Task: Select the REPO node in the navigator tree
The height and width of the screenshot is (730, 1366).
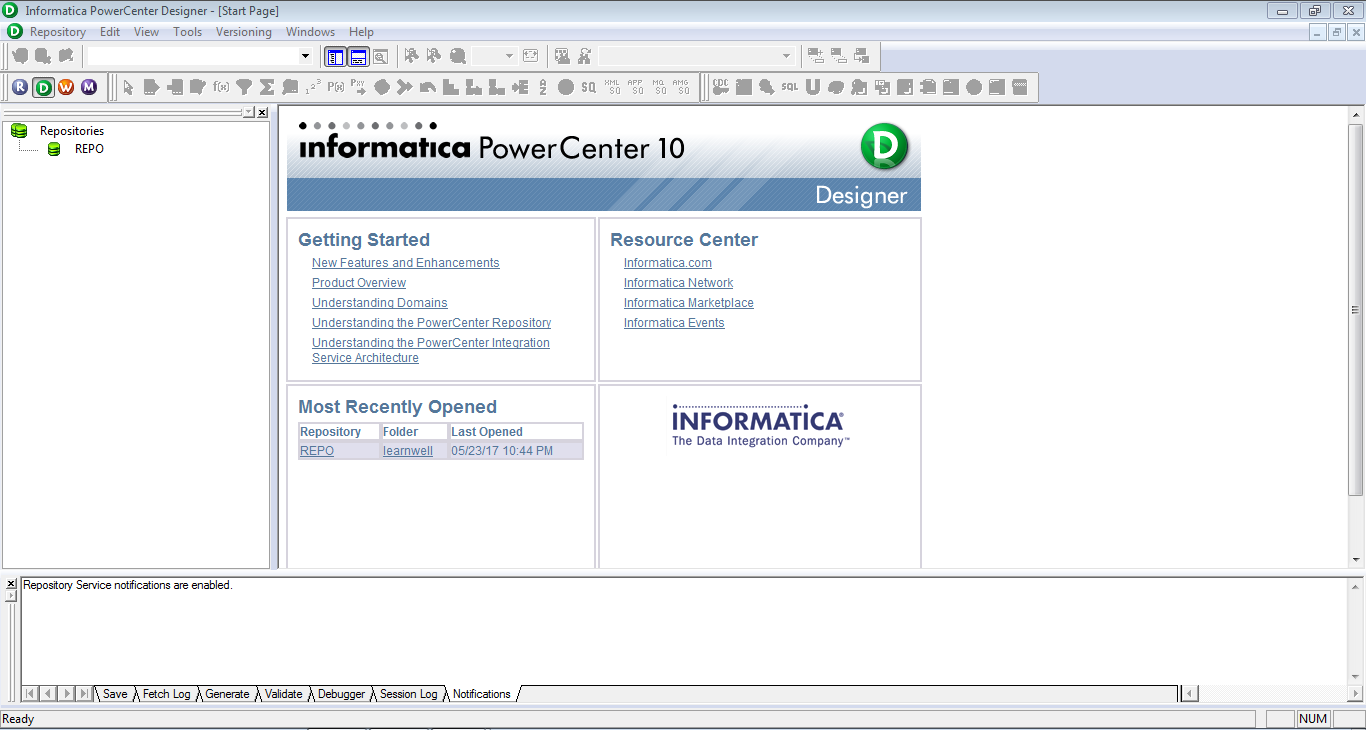Action: tap(89, 149)
